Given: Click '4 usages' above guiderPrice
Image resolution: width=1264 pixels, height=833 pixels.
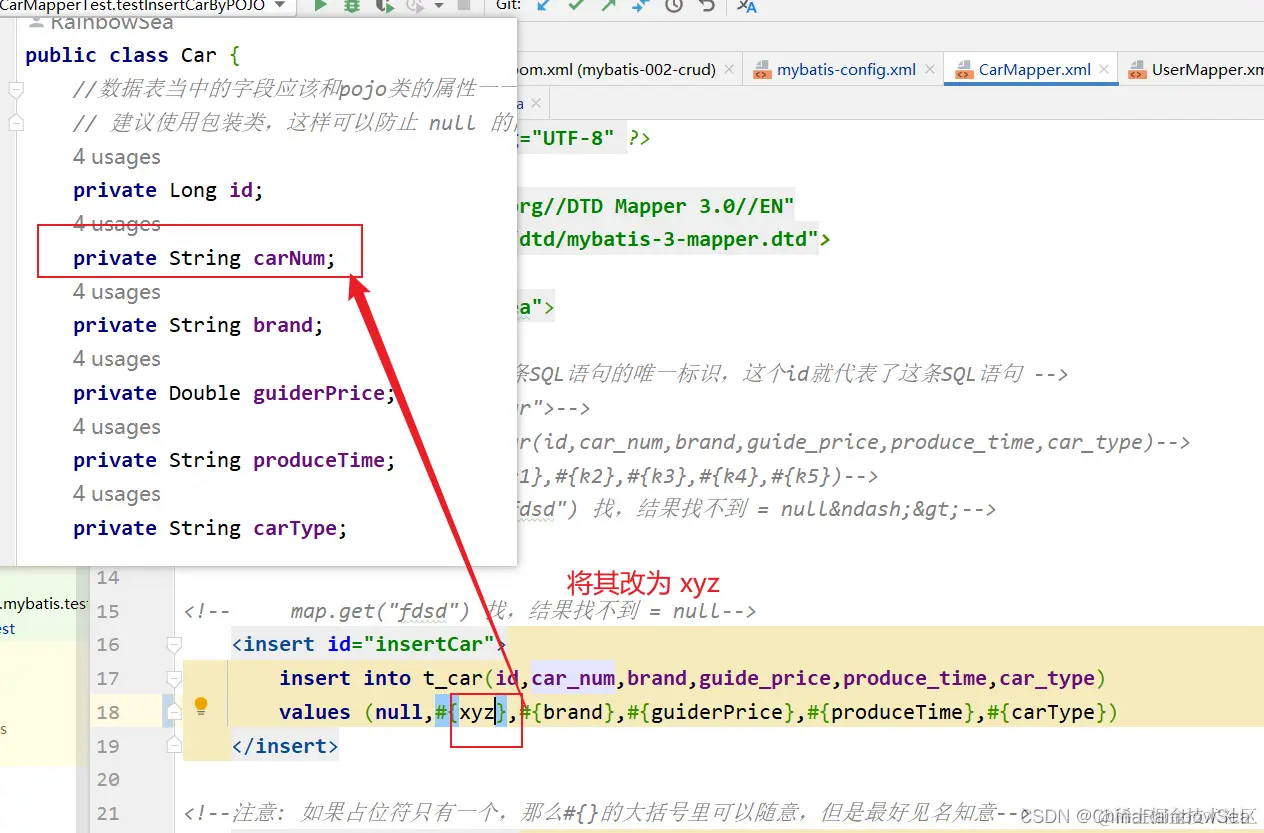Looking at the screenshot, I should coord(117,359).
